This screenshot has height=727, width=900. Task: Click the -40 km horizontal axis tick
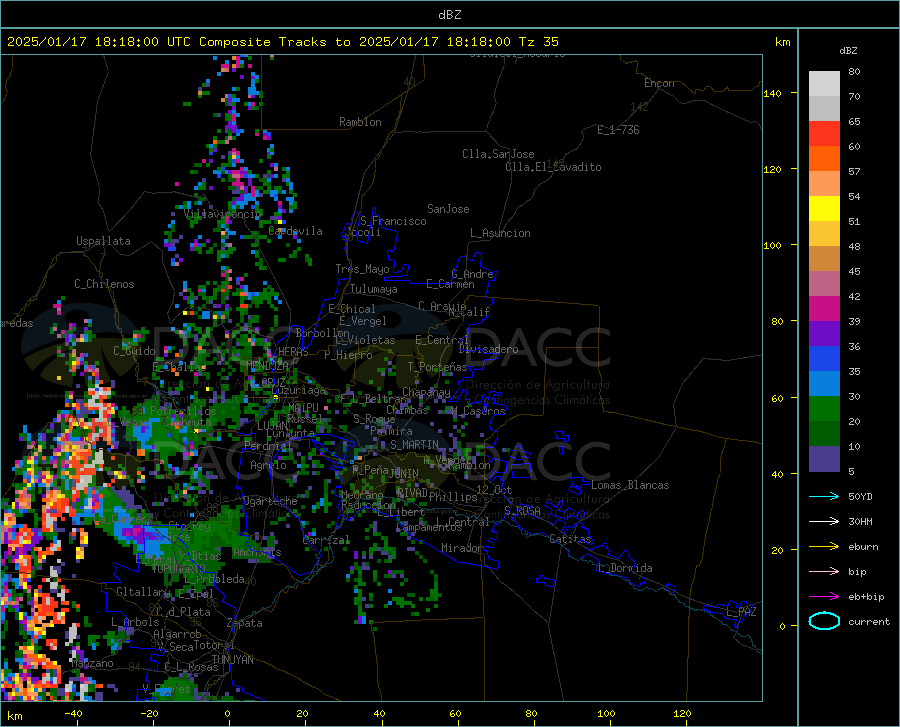(73, 713)
